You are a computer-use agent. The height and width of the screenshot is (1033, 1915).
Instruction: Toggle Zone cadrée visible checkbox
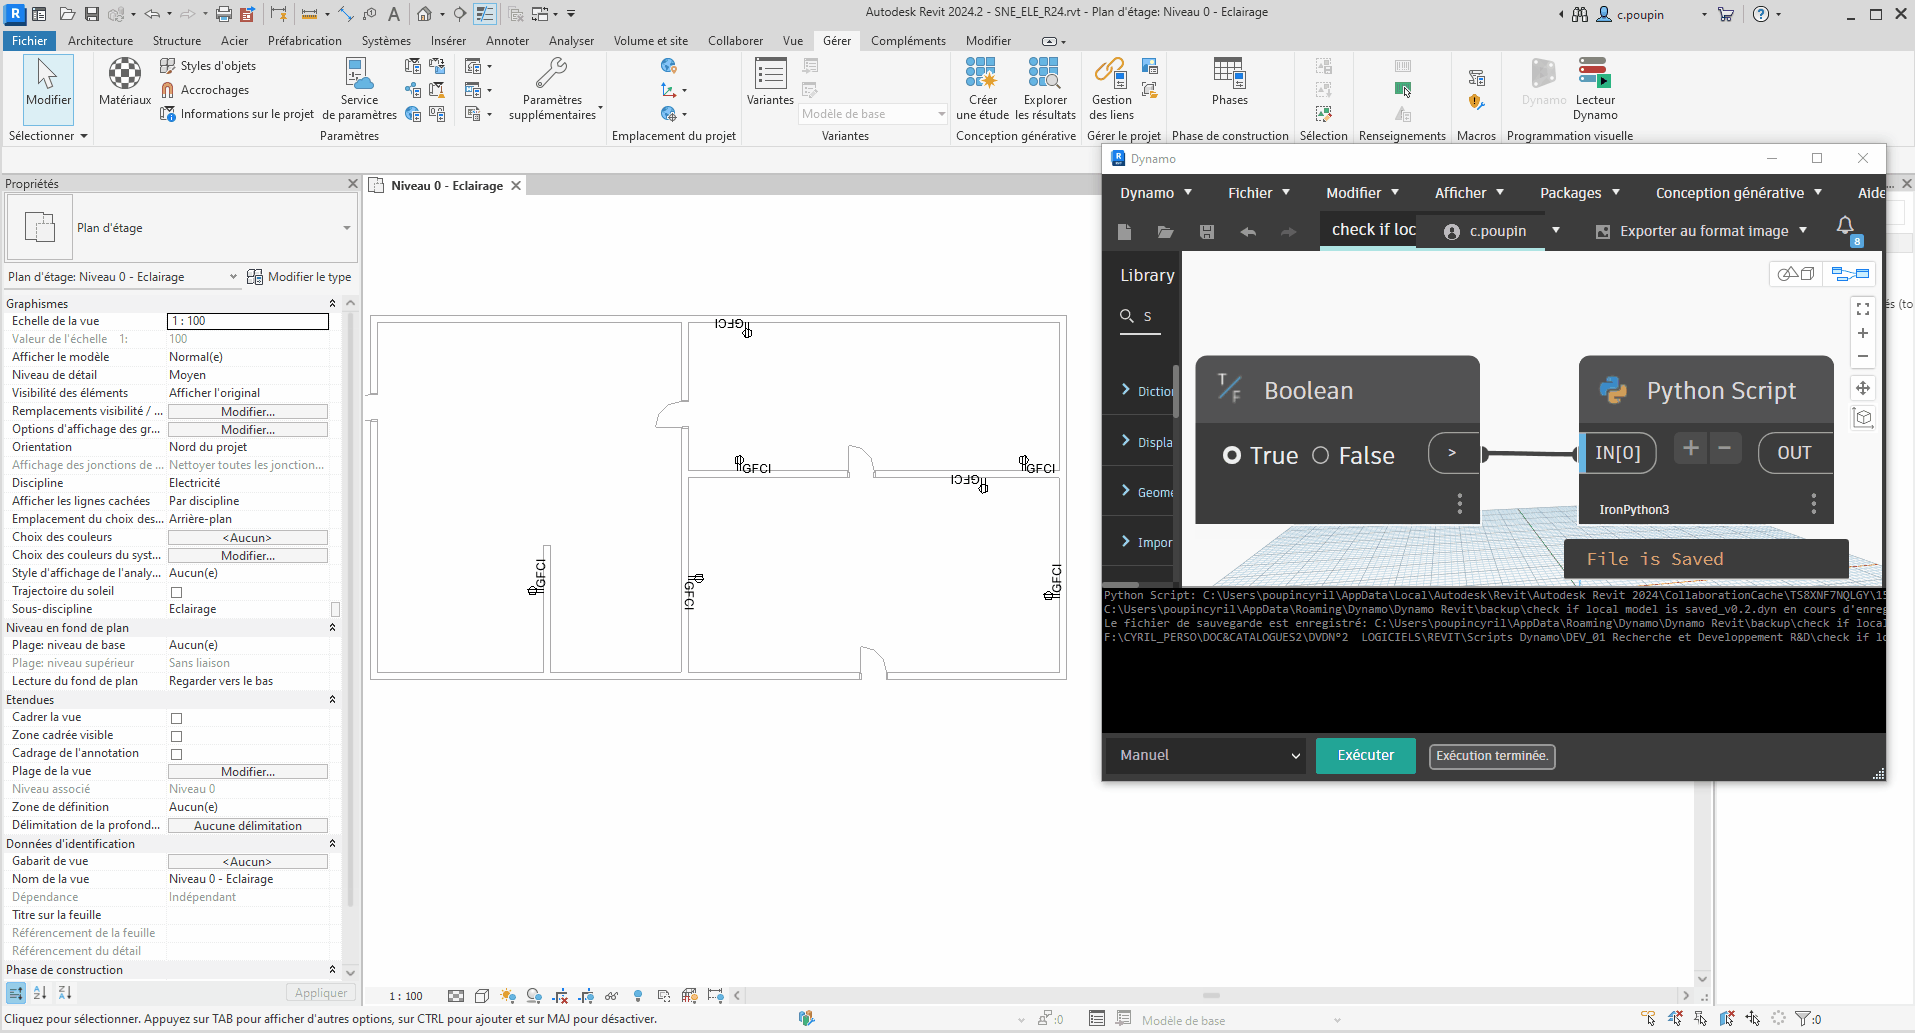click(177, 736)
